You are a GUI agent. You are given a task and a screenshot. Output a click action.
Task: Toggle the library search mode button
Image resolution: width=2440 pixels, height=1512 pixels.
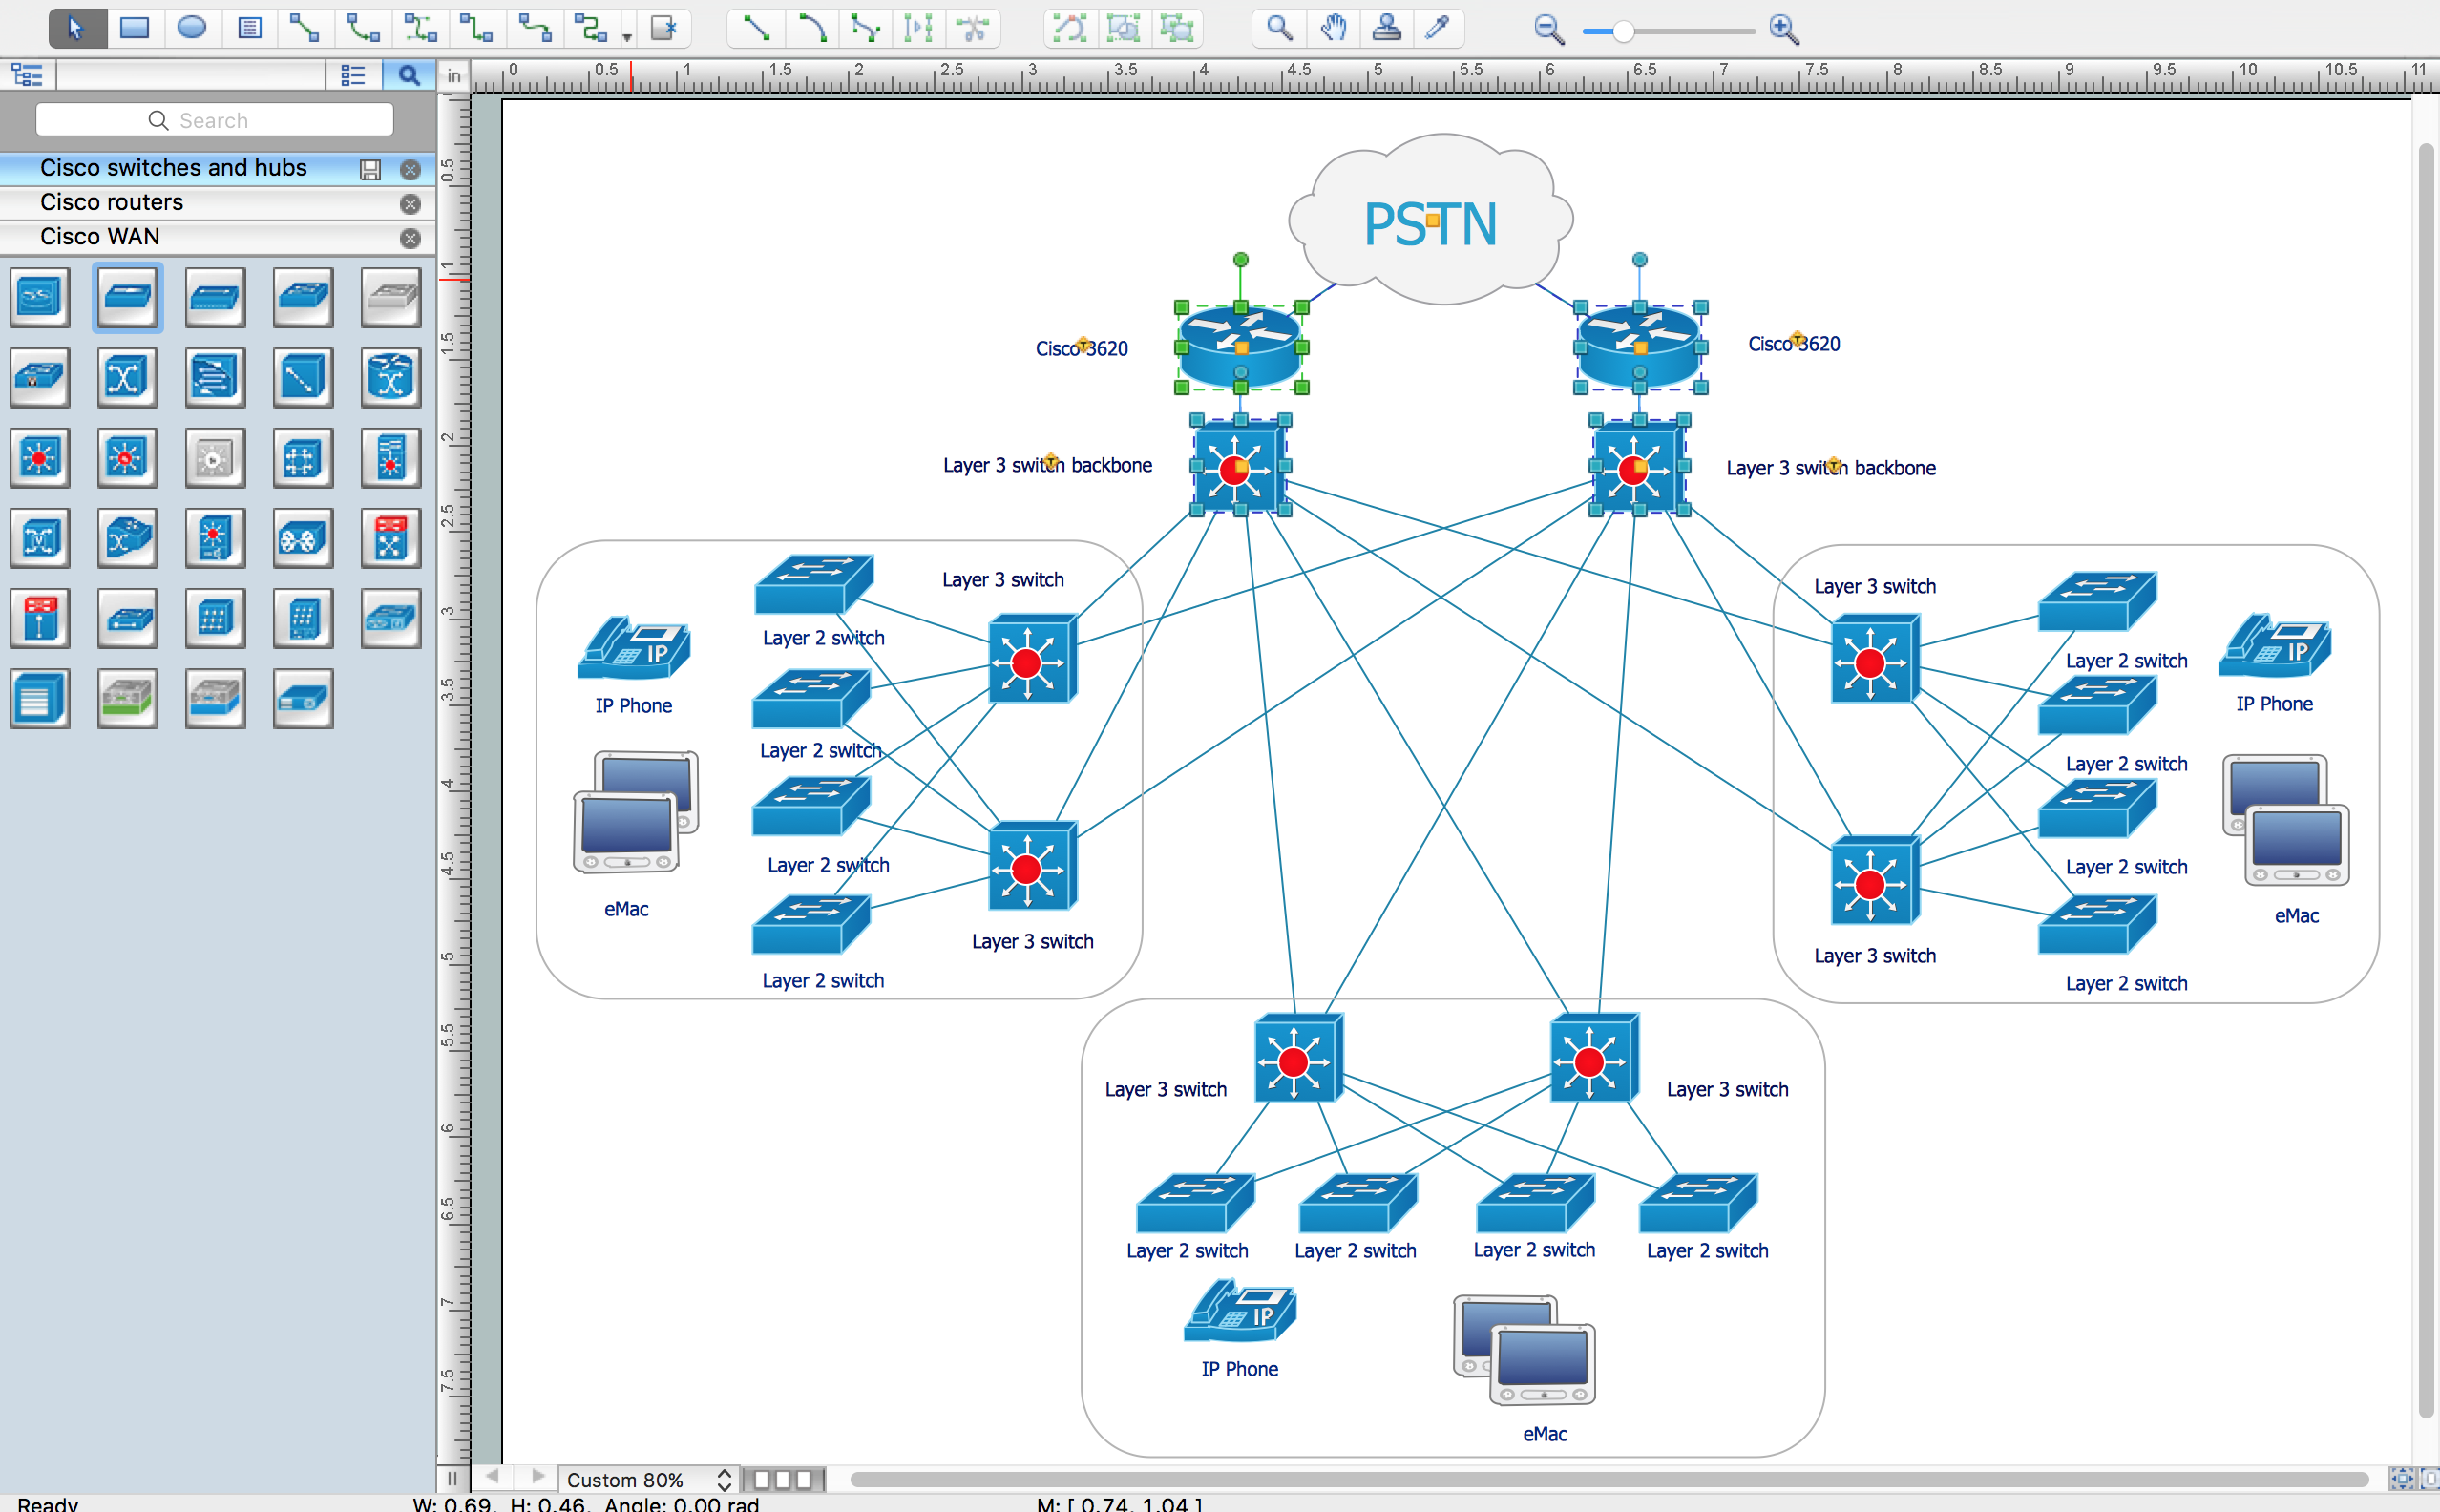[408, 75]
